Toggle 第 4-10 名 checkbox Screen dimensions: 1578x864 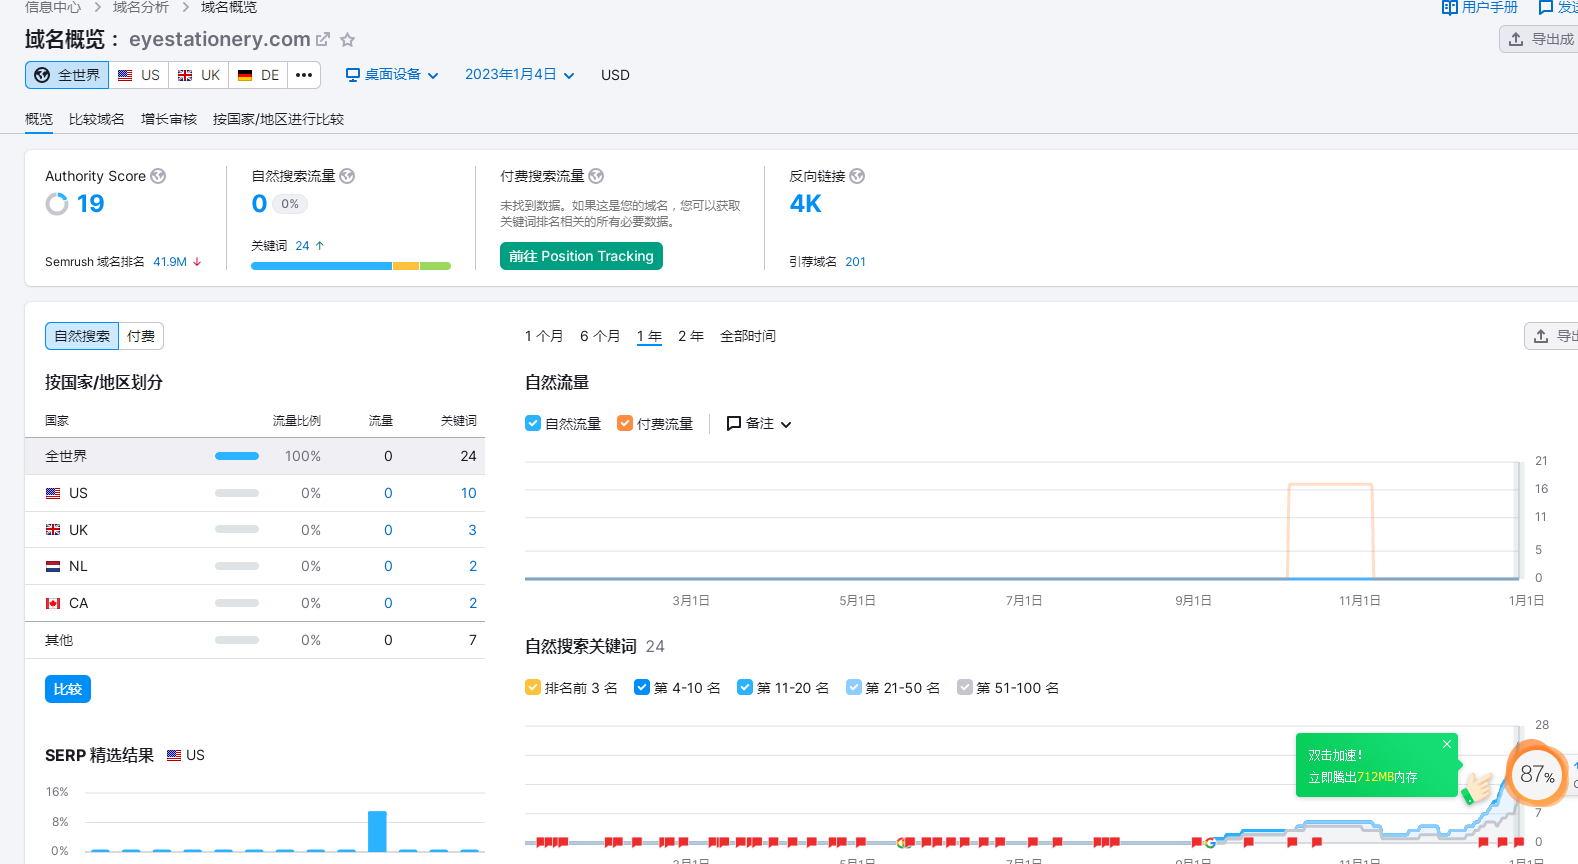pyautogui.click(x=642, y=687)
